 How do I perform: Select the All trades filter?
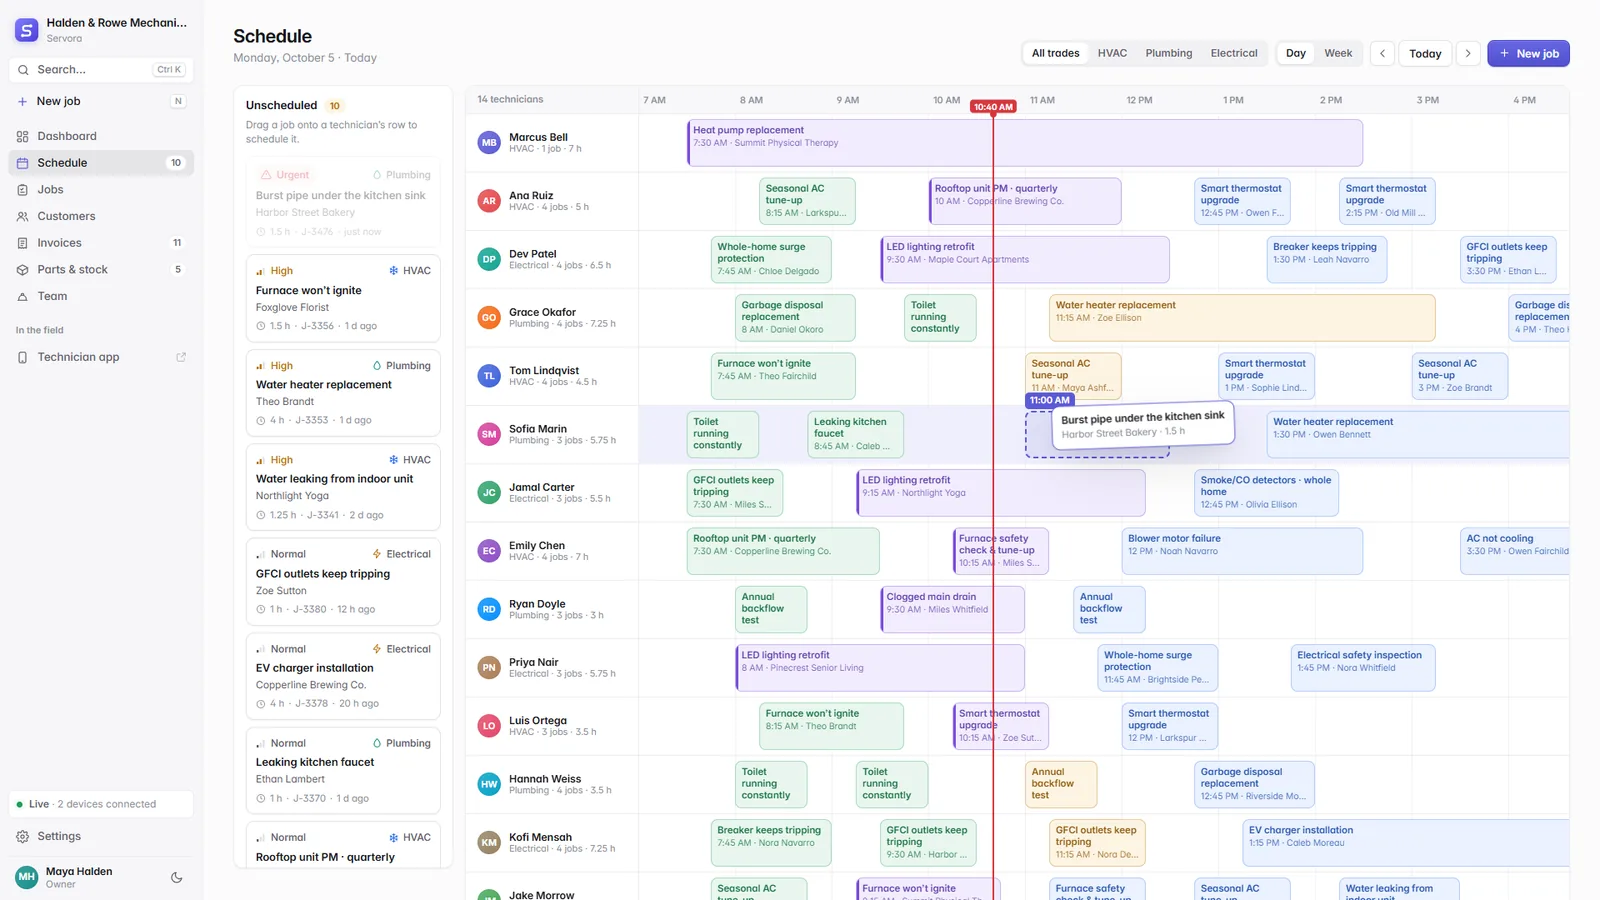tap(1055, 53)
